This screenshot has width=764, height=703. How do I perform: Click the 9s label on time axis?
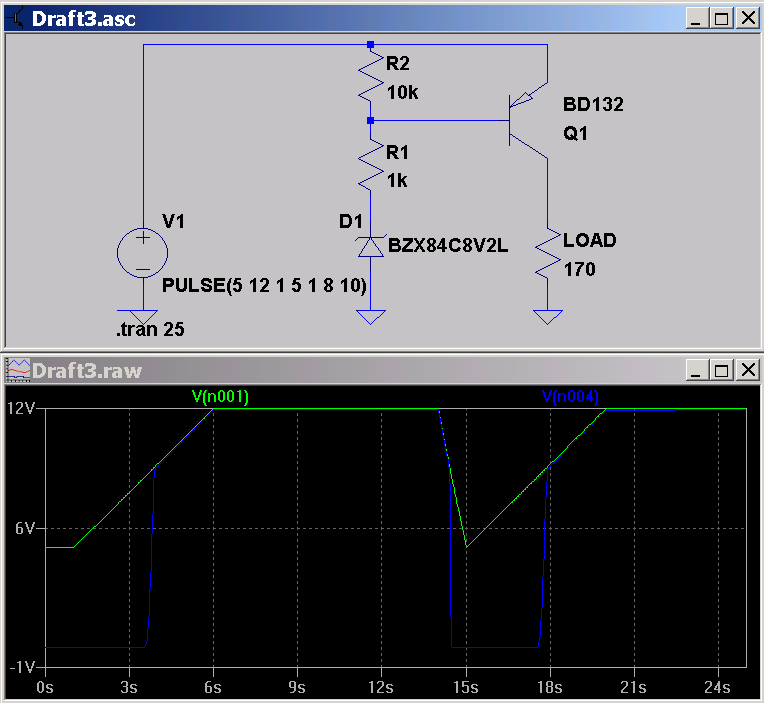click(297, 687)
